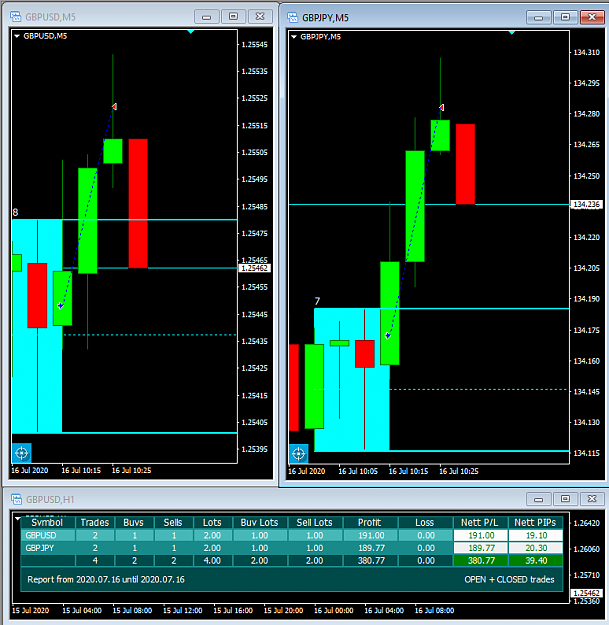Click chart shift marker atop GBPJPY,M5 chart
This screenshot has width=609, height=625.
512,32
